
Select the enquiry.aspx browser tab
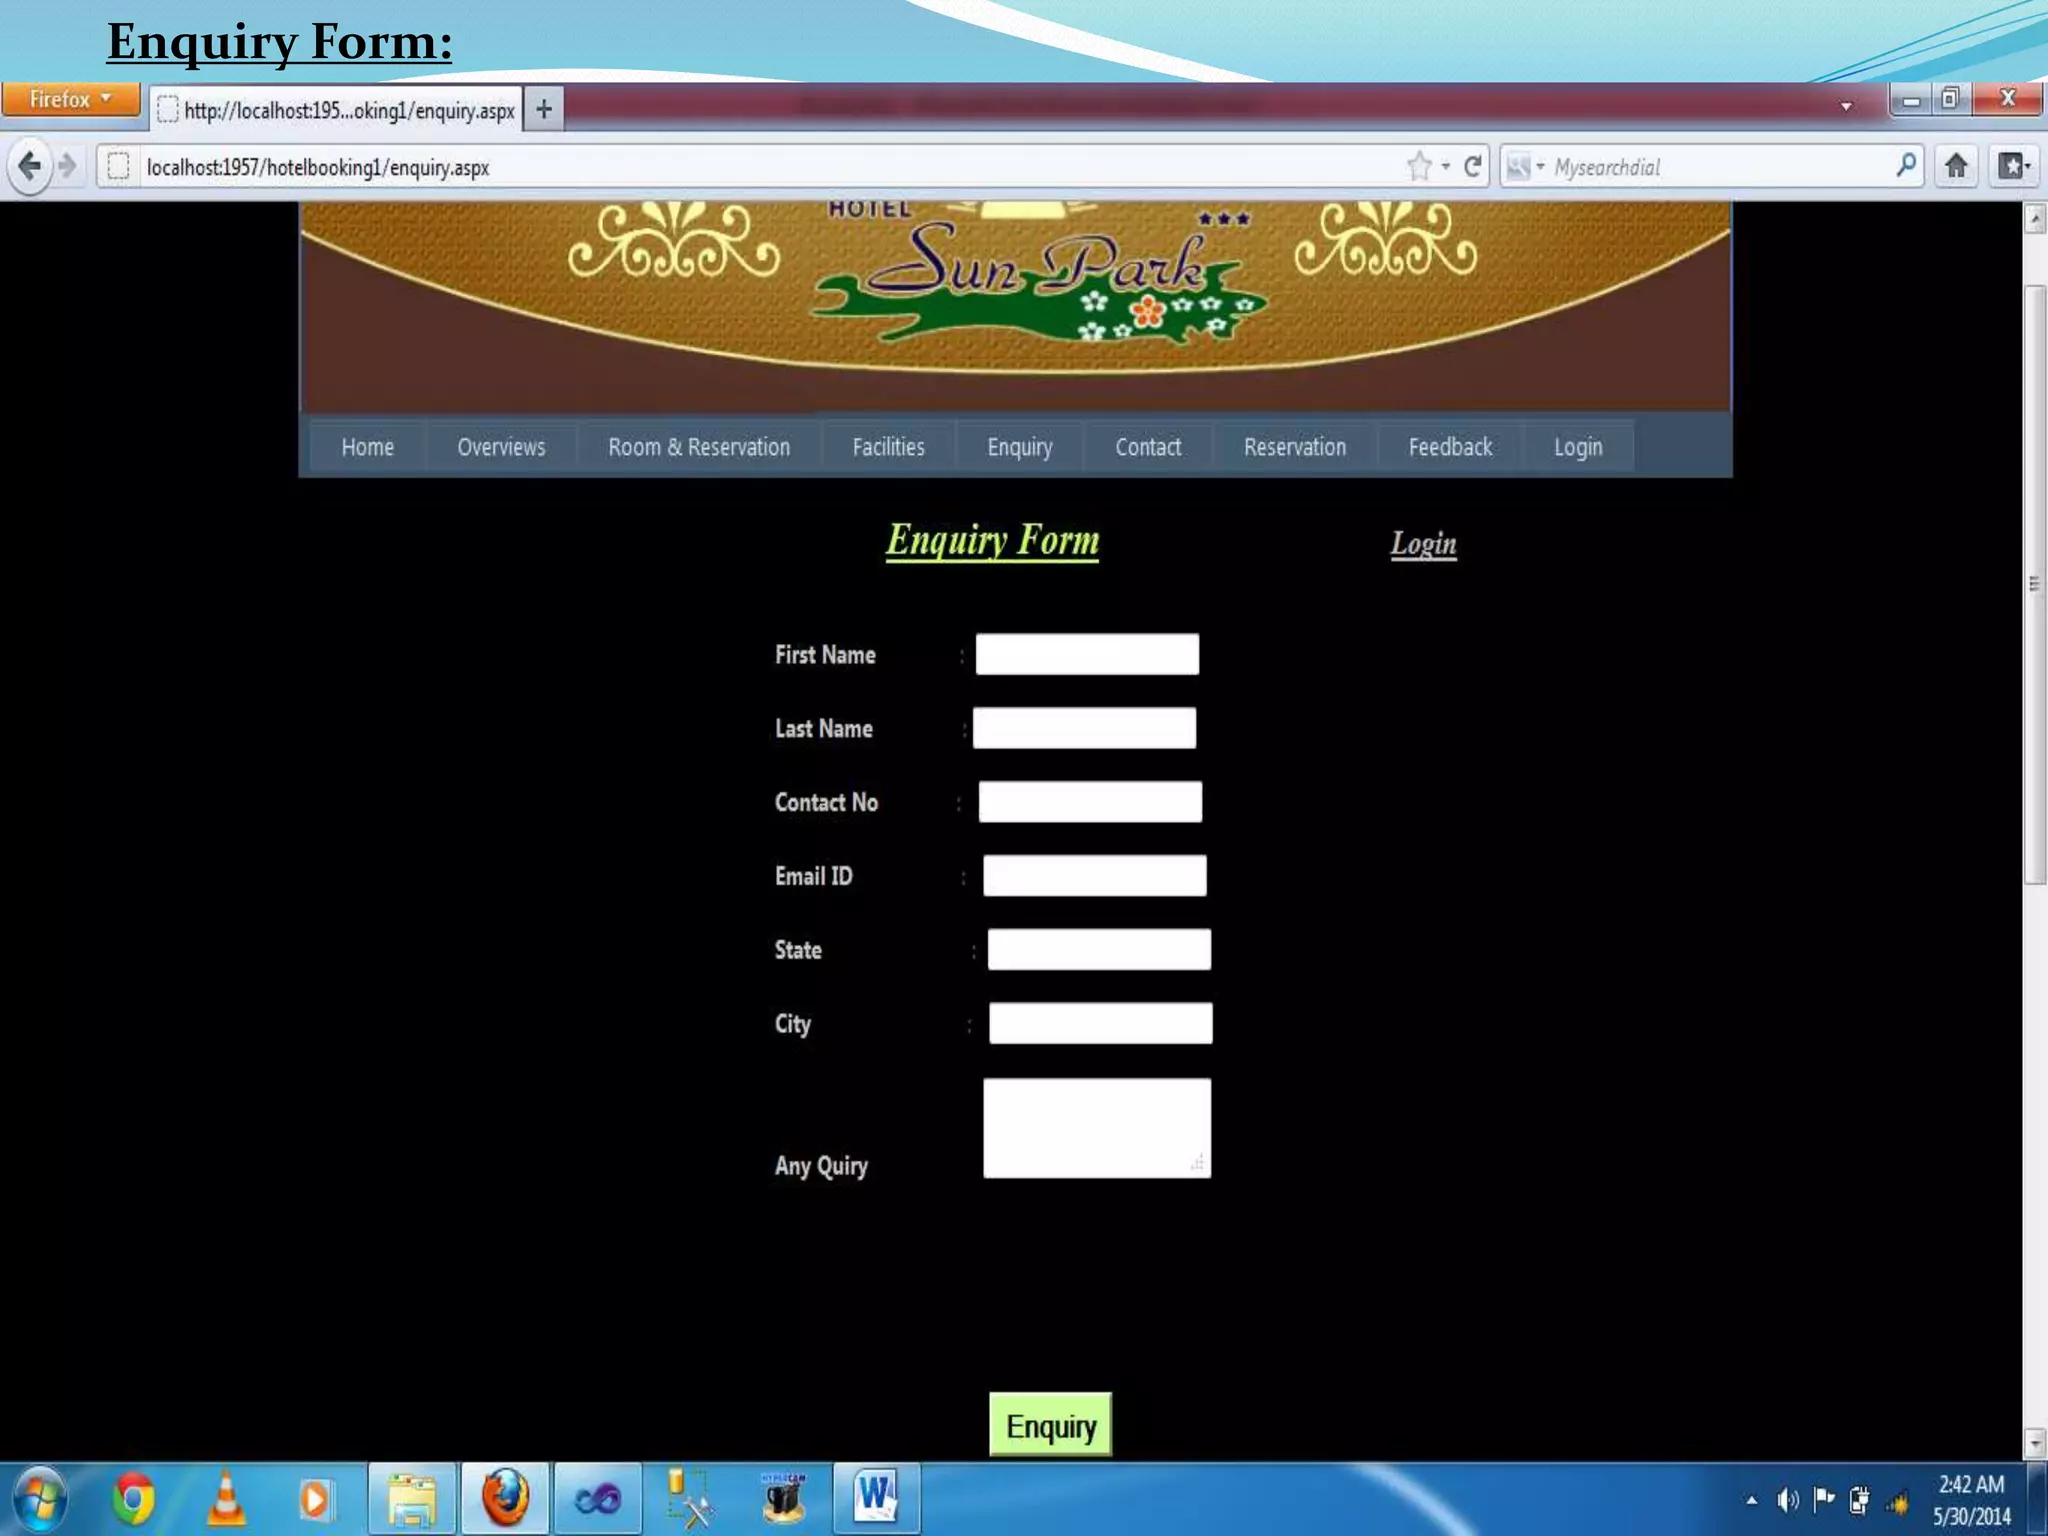pyautogui.click(x=337, y=110)
